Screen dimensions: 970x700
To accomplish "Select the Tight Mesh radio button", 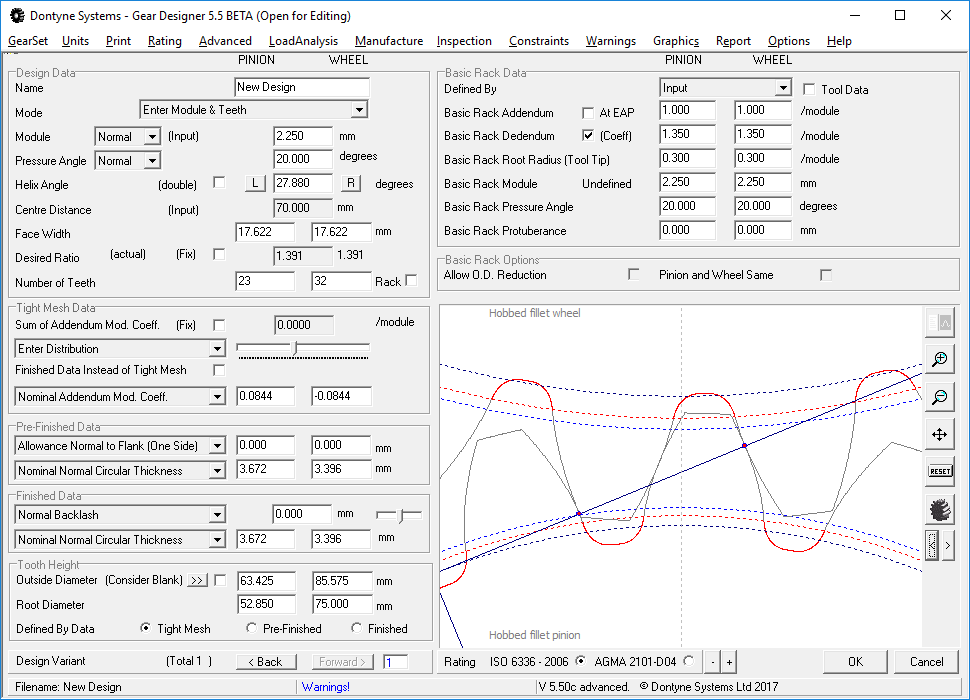I will click(145, 628).
